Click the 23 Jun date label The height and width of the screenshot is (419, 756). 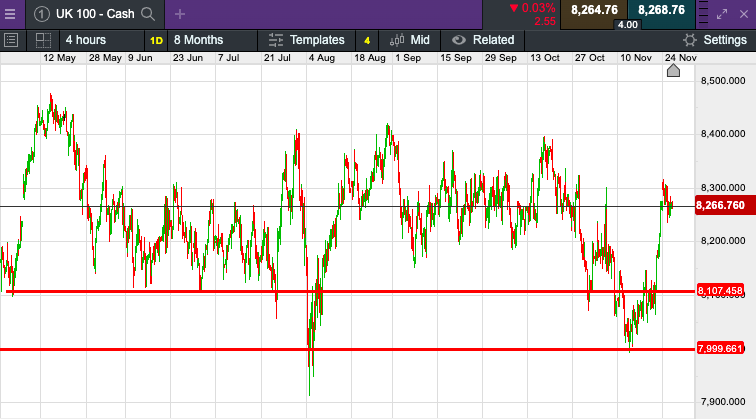pos(188,58)
